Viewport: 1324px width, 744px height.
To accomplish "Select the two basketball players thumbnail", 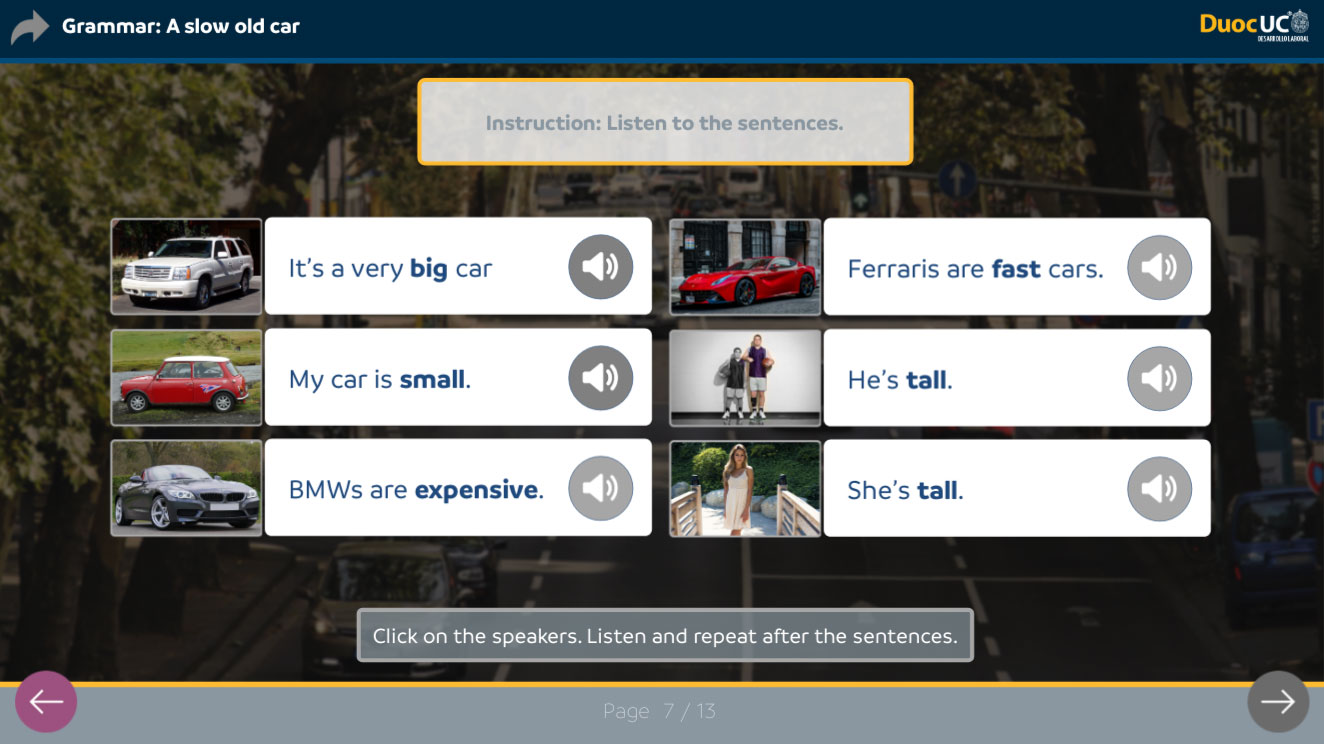I will [x=745, y=378].
